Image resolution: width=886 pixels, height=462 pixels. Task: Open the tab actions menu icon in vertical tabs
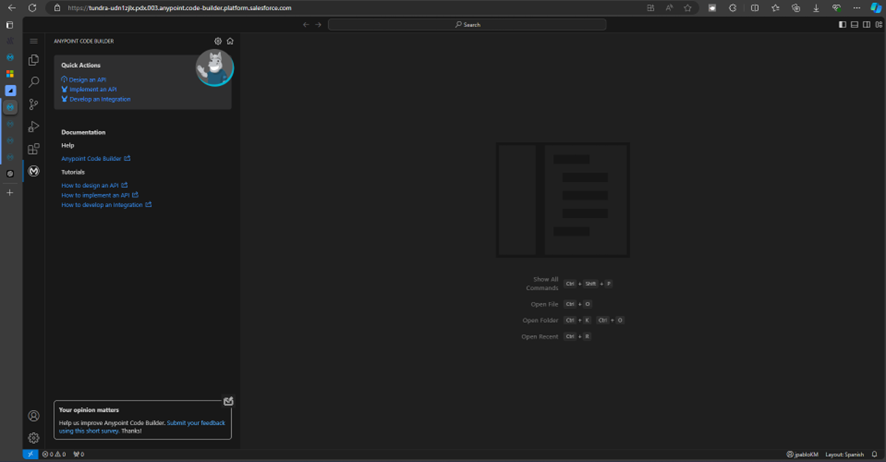[10, 25]
